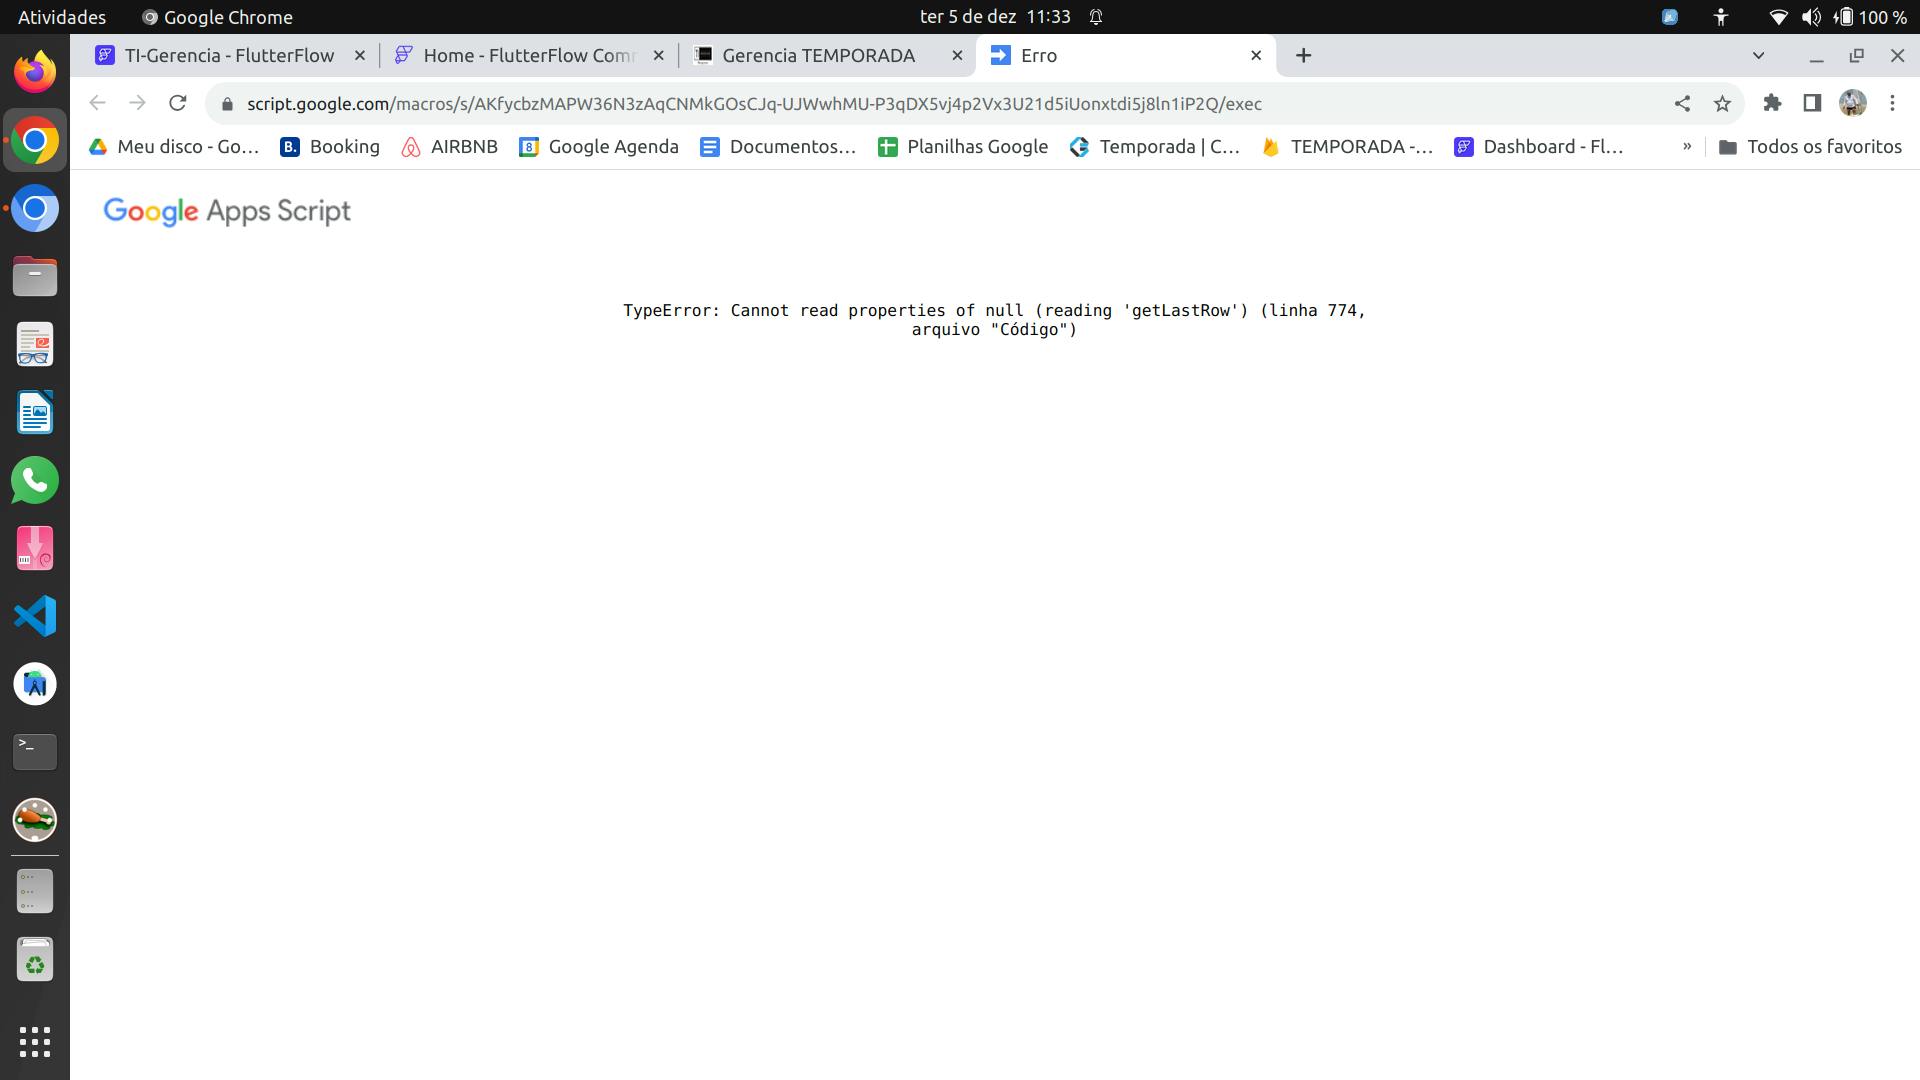Viewport: 1920px width, 1080px height.
Task: Bookmark this page with star icon
Action: [x=1722, y=103]
